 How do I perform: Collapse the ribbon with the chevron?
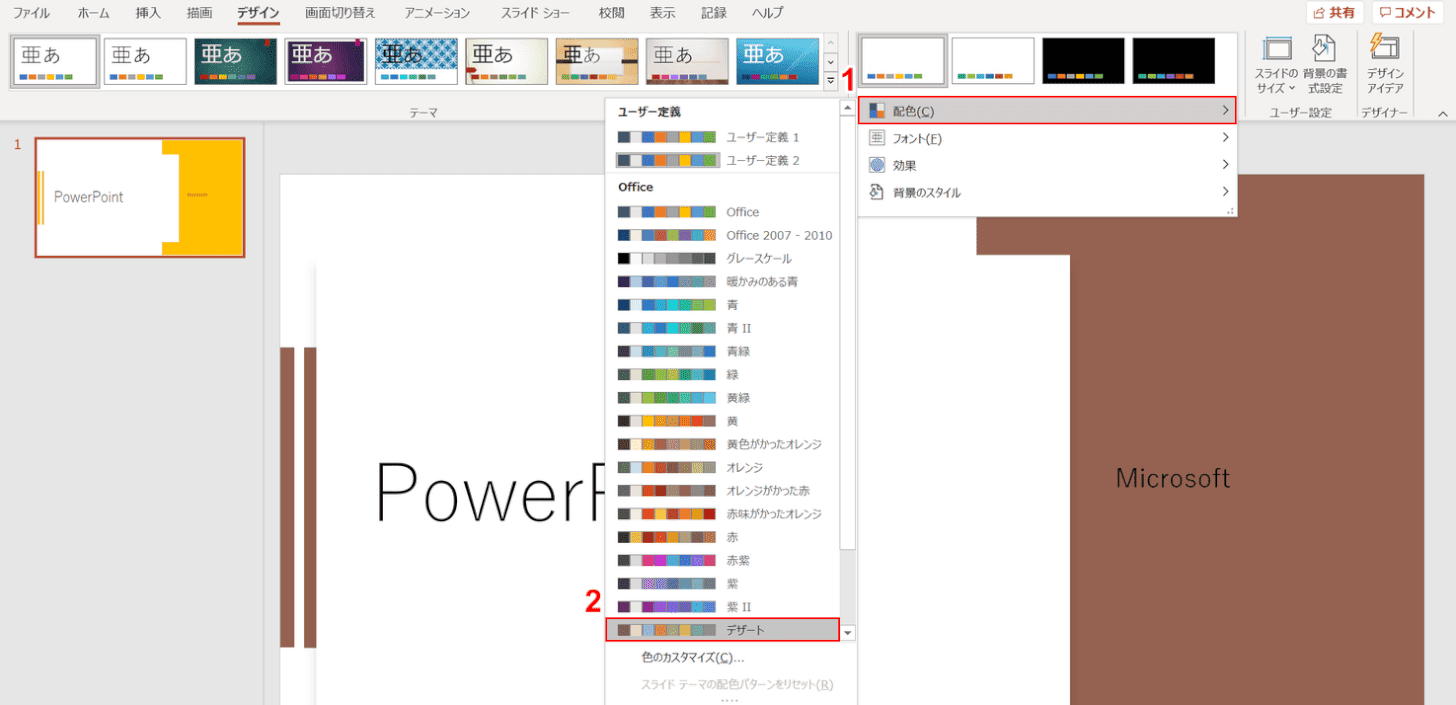[x=1442, y=113]
